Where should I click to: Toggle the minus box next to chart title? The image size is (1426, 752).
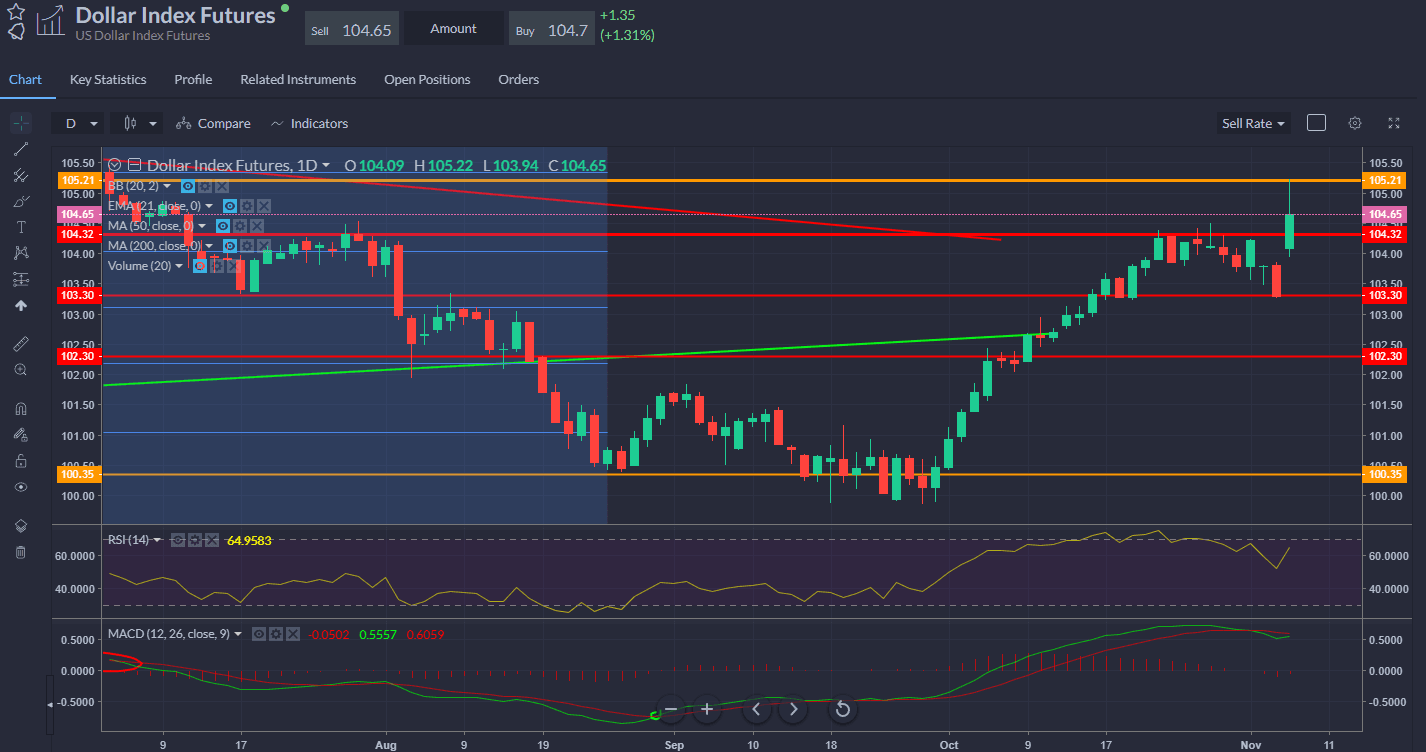[x=134, y=165]
